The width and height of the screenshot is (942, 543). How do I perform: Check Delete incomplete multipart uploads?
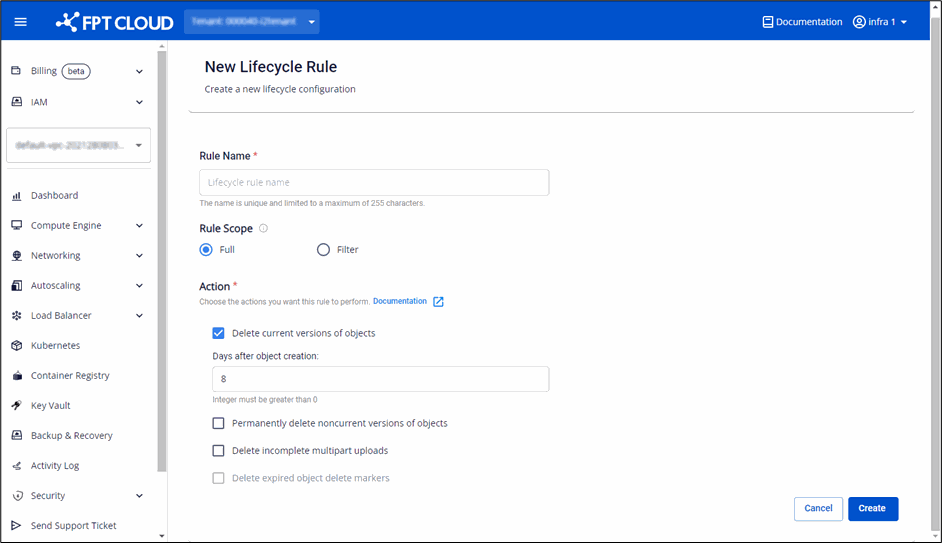pos(219,450)
